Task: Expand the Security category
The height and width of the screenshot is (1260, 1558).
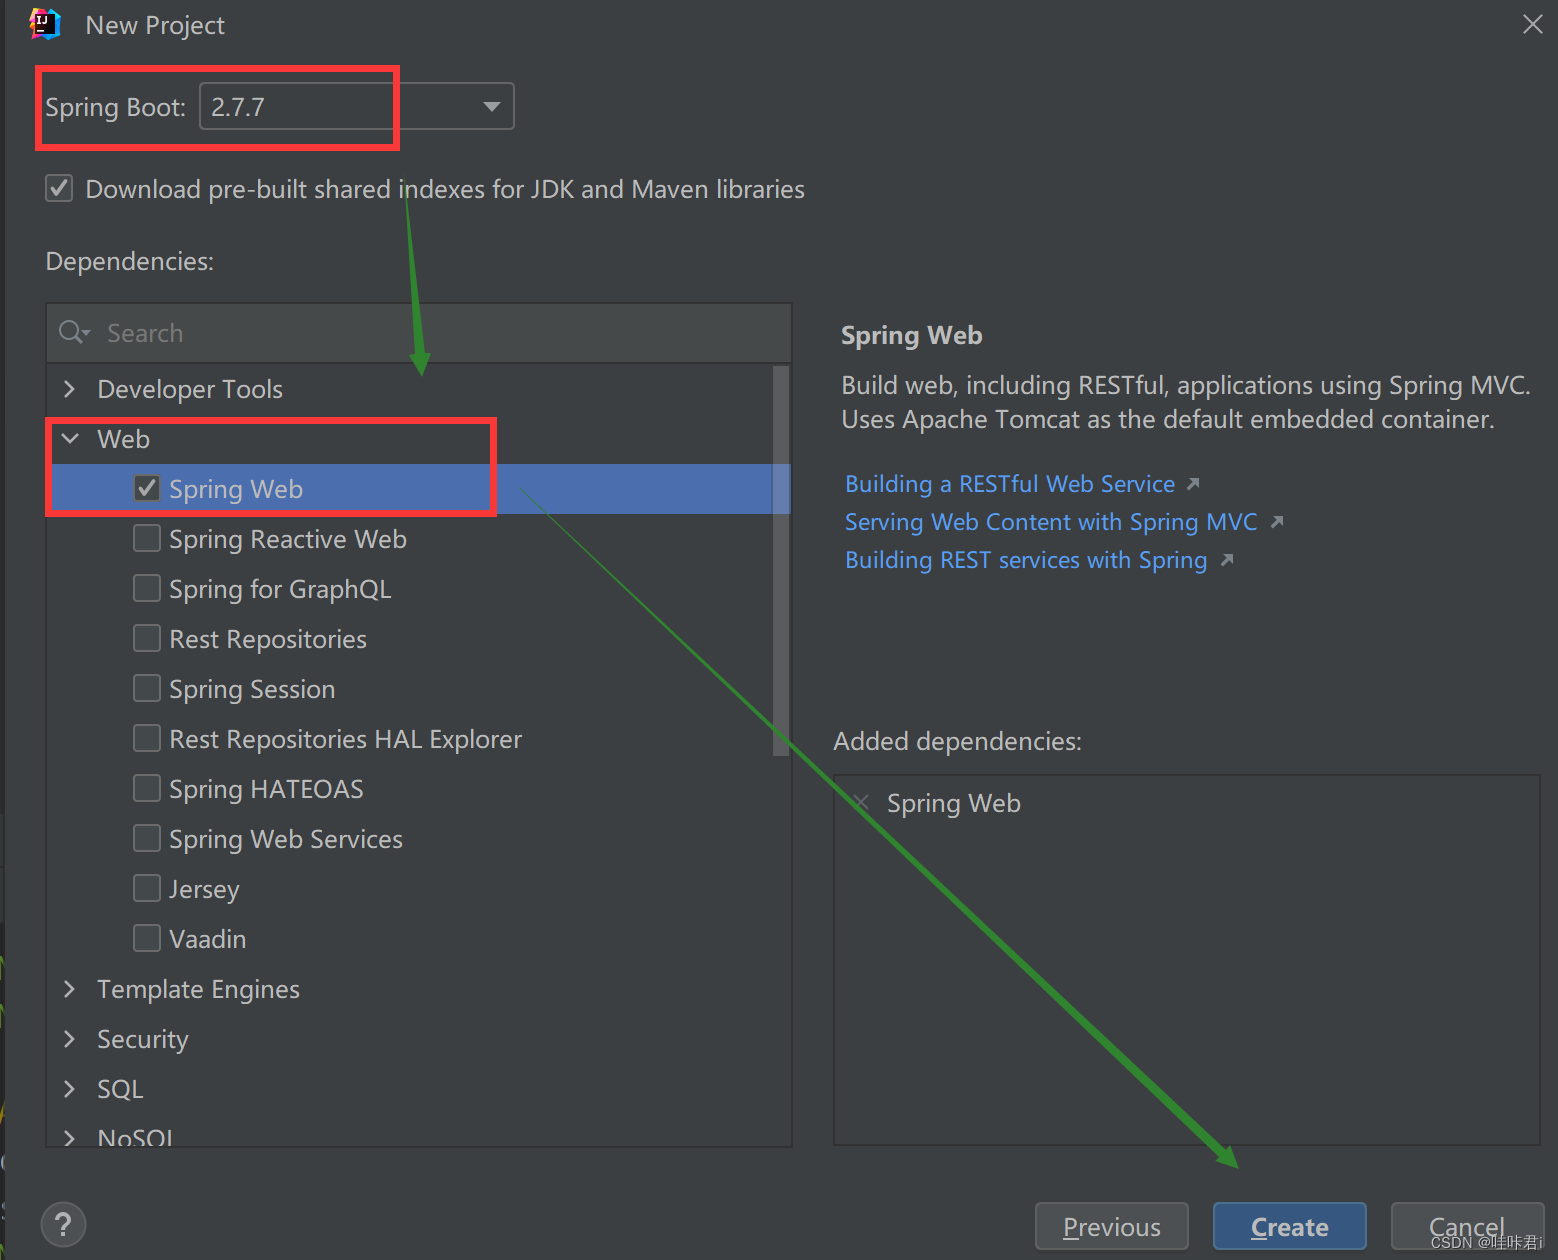Action: [68, 1039]
